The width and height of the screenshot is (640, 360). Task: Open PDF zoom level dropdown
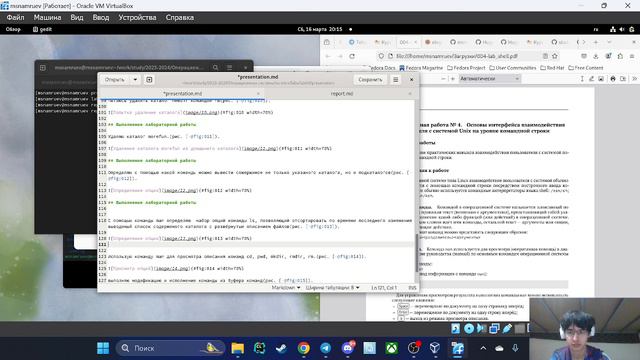[489, 78]
